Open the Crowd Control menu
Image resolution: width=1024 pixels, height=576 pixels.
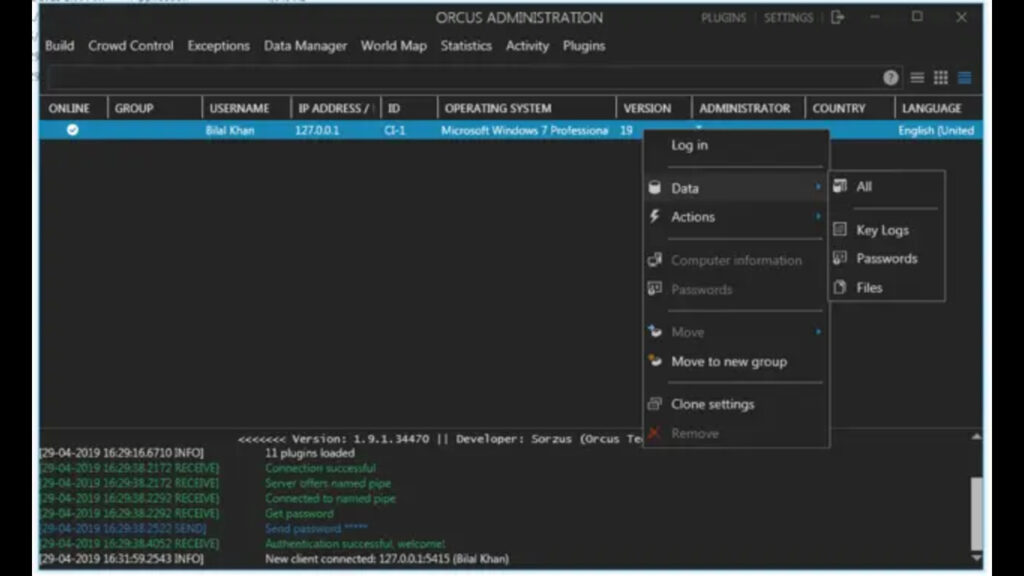[x=131, y=46]
